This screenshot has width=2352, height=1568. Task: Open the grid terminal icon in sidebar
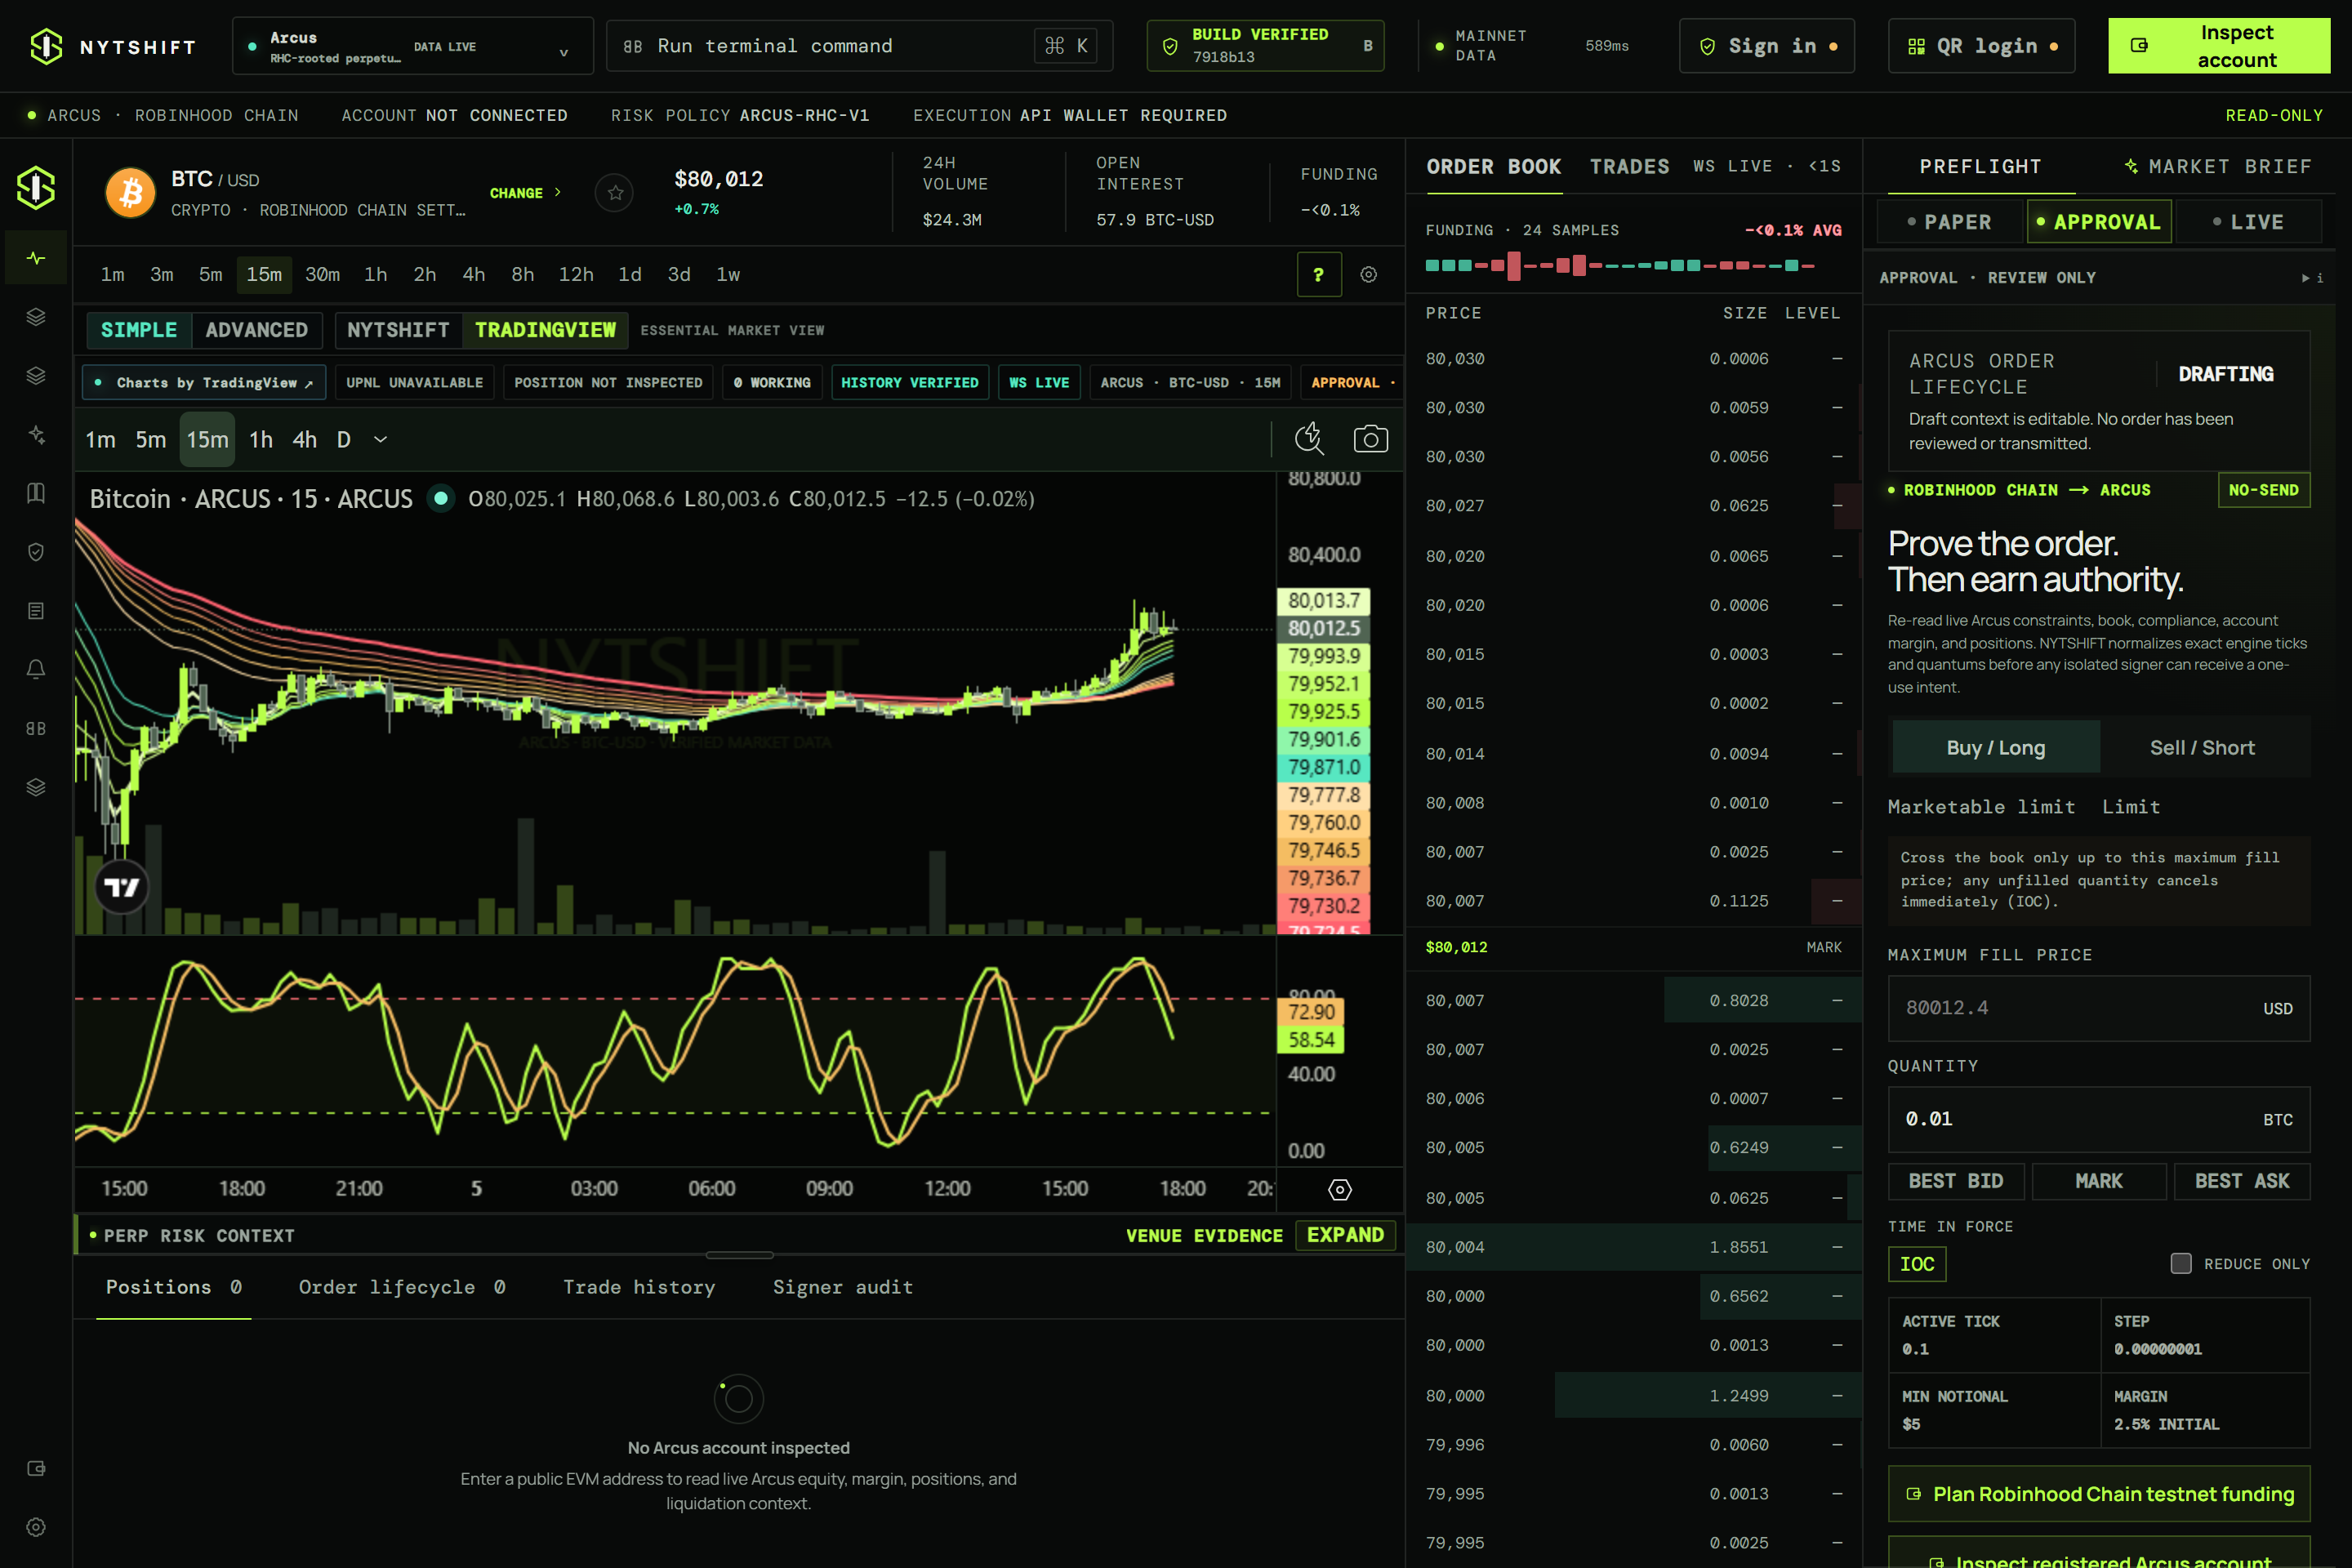click(36, 728)
